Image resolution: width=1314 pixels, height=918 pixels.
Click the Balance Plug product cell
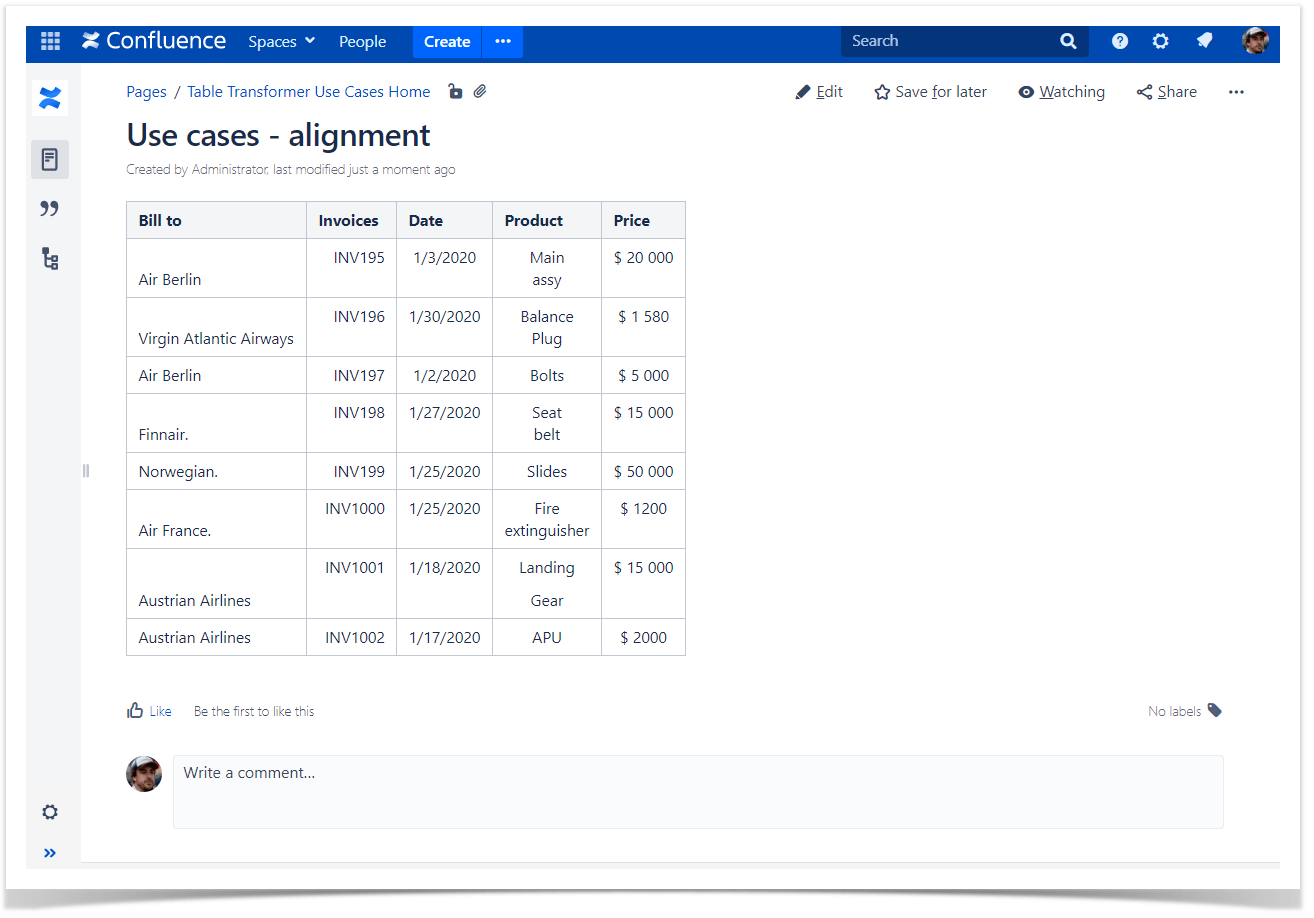tap(547, 327)
